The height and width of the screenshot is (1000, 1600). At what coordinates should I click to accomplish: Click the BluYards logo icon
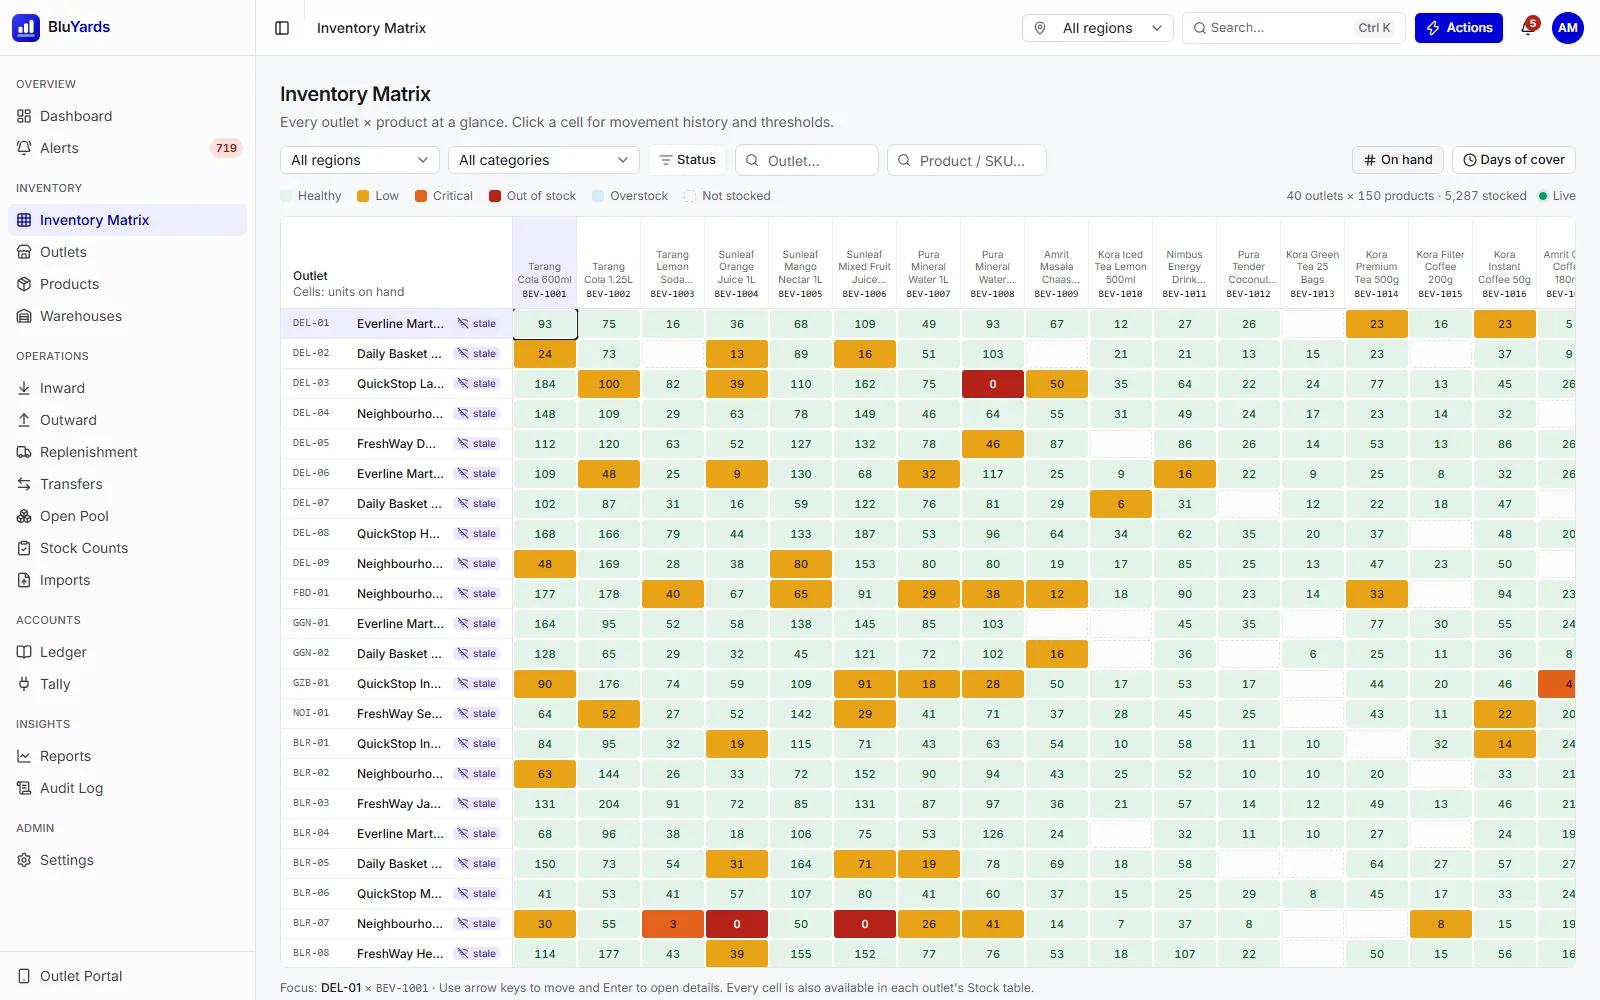point(26,27)
